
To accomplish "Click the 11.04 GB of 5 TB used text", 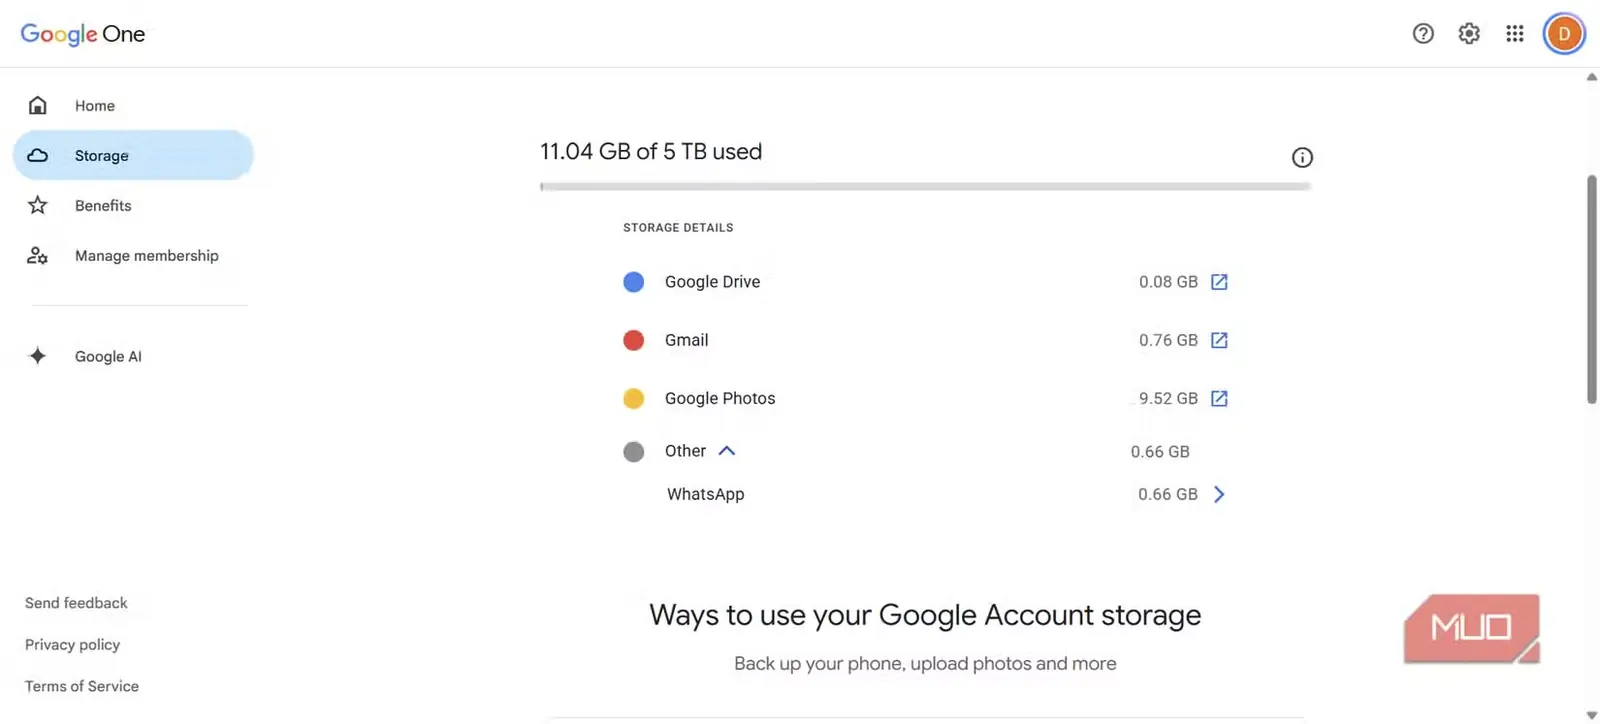I will coord(651,151).
